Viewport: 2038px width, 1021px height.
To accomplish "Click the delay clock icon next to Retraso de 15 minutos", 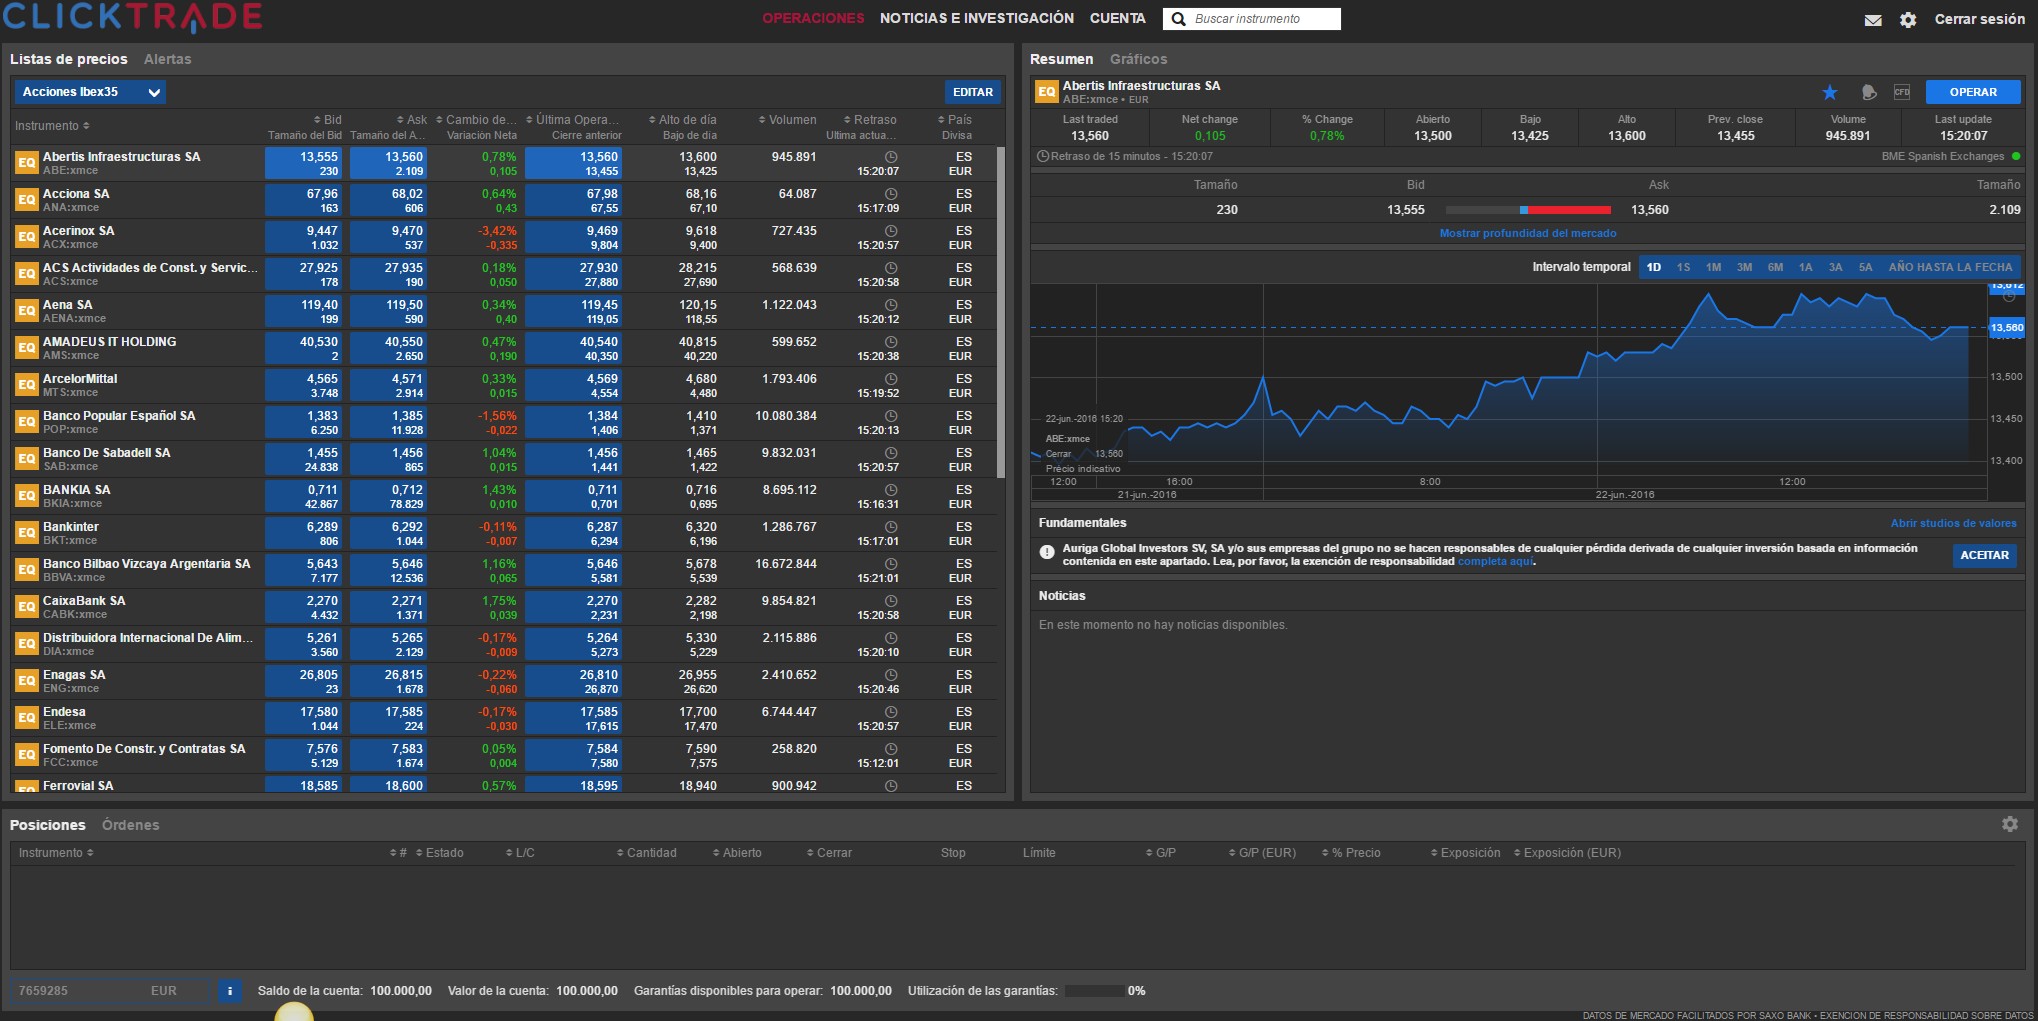I will (x=1043, y=156).
